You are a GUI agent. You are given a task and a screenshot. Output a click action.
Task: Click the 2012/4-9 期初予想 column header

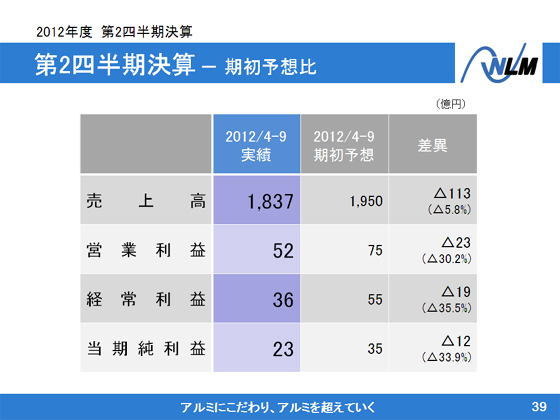pos(344,144)
